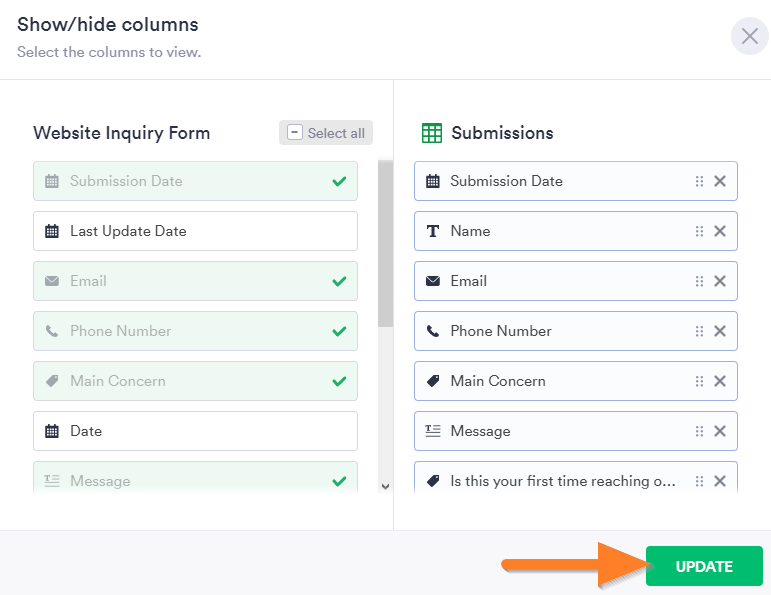Remove Submission Date column with X icon
The image size is (771, 595).
pos(719,181)
